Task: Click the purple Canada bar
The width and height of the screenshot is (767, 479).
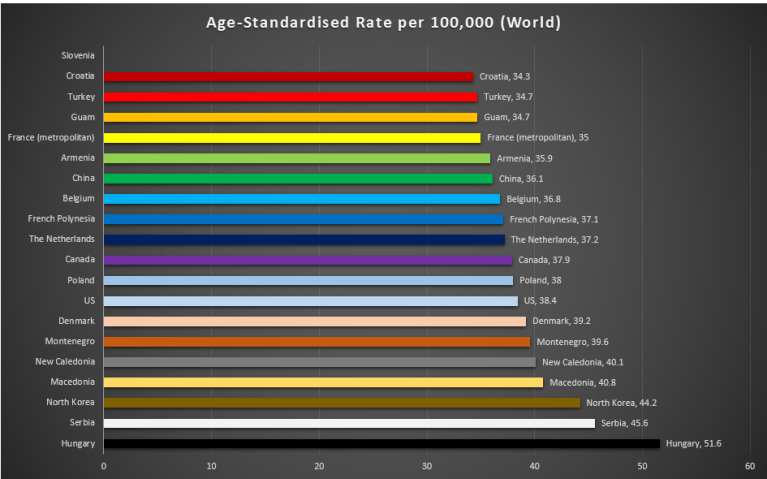Action: 307,260
